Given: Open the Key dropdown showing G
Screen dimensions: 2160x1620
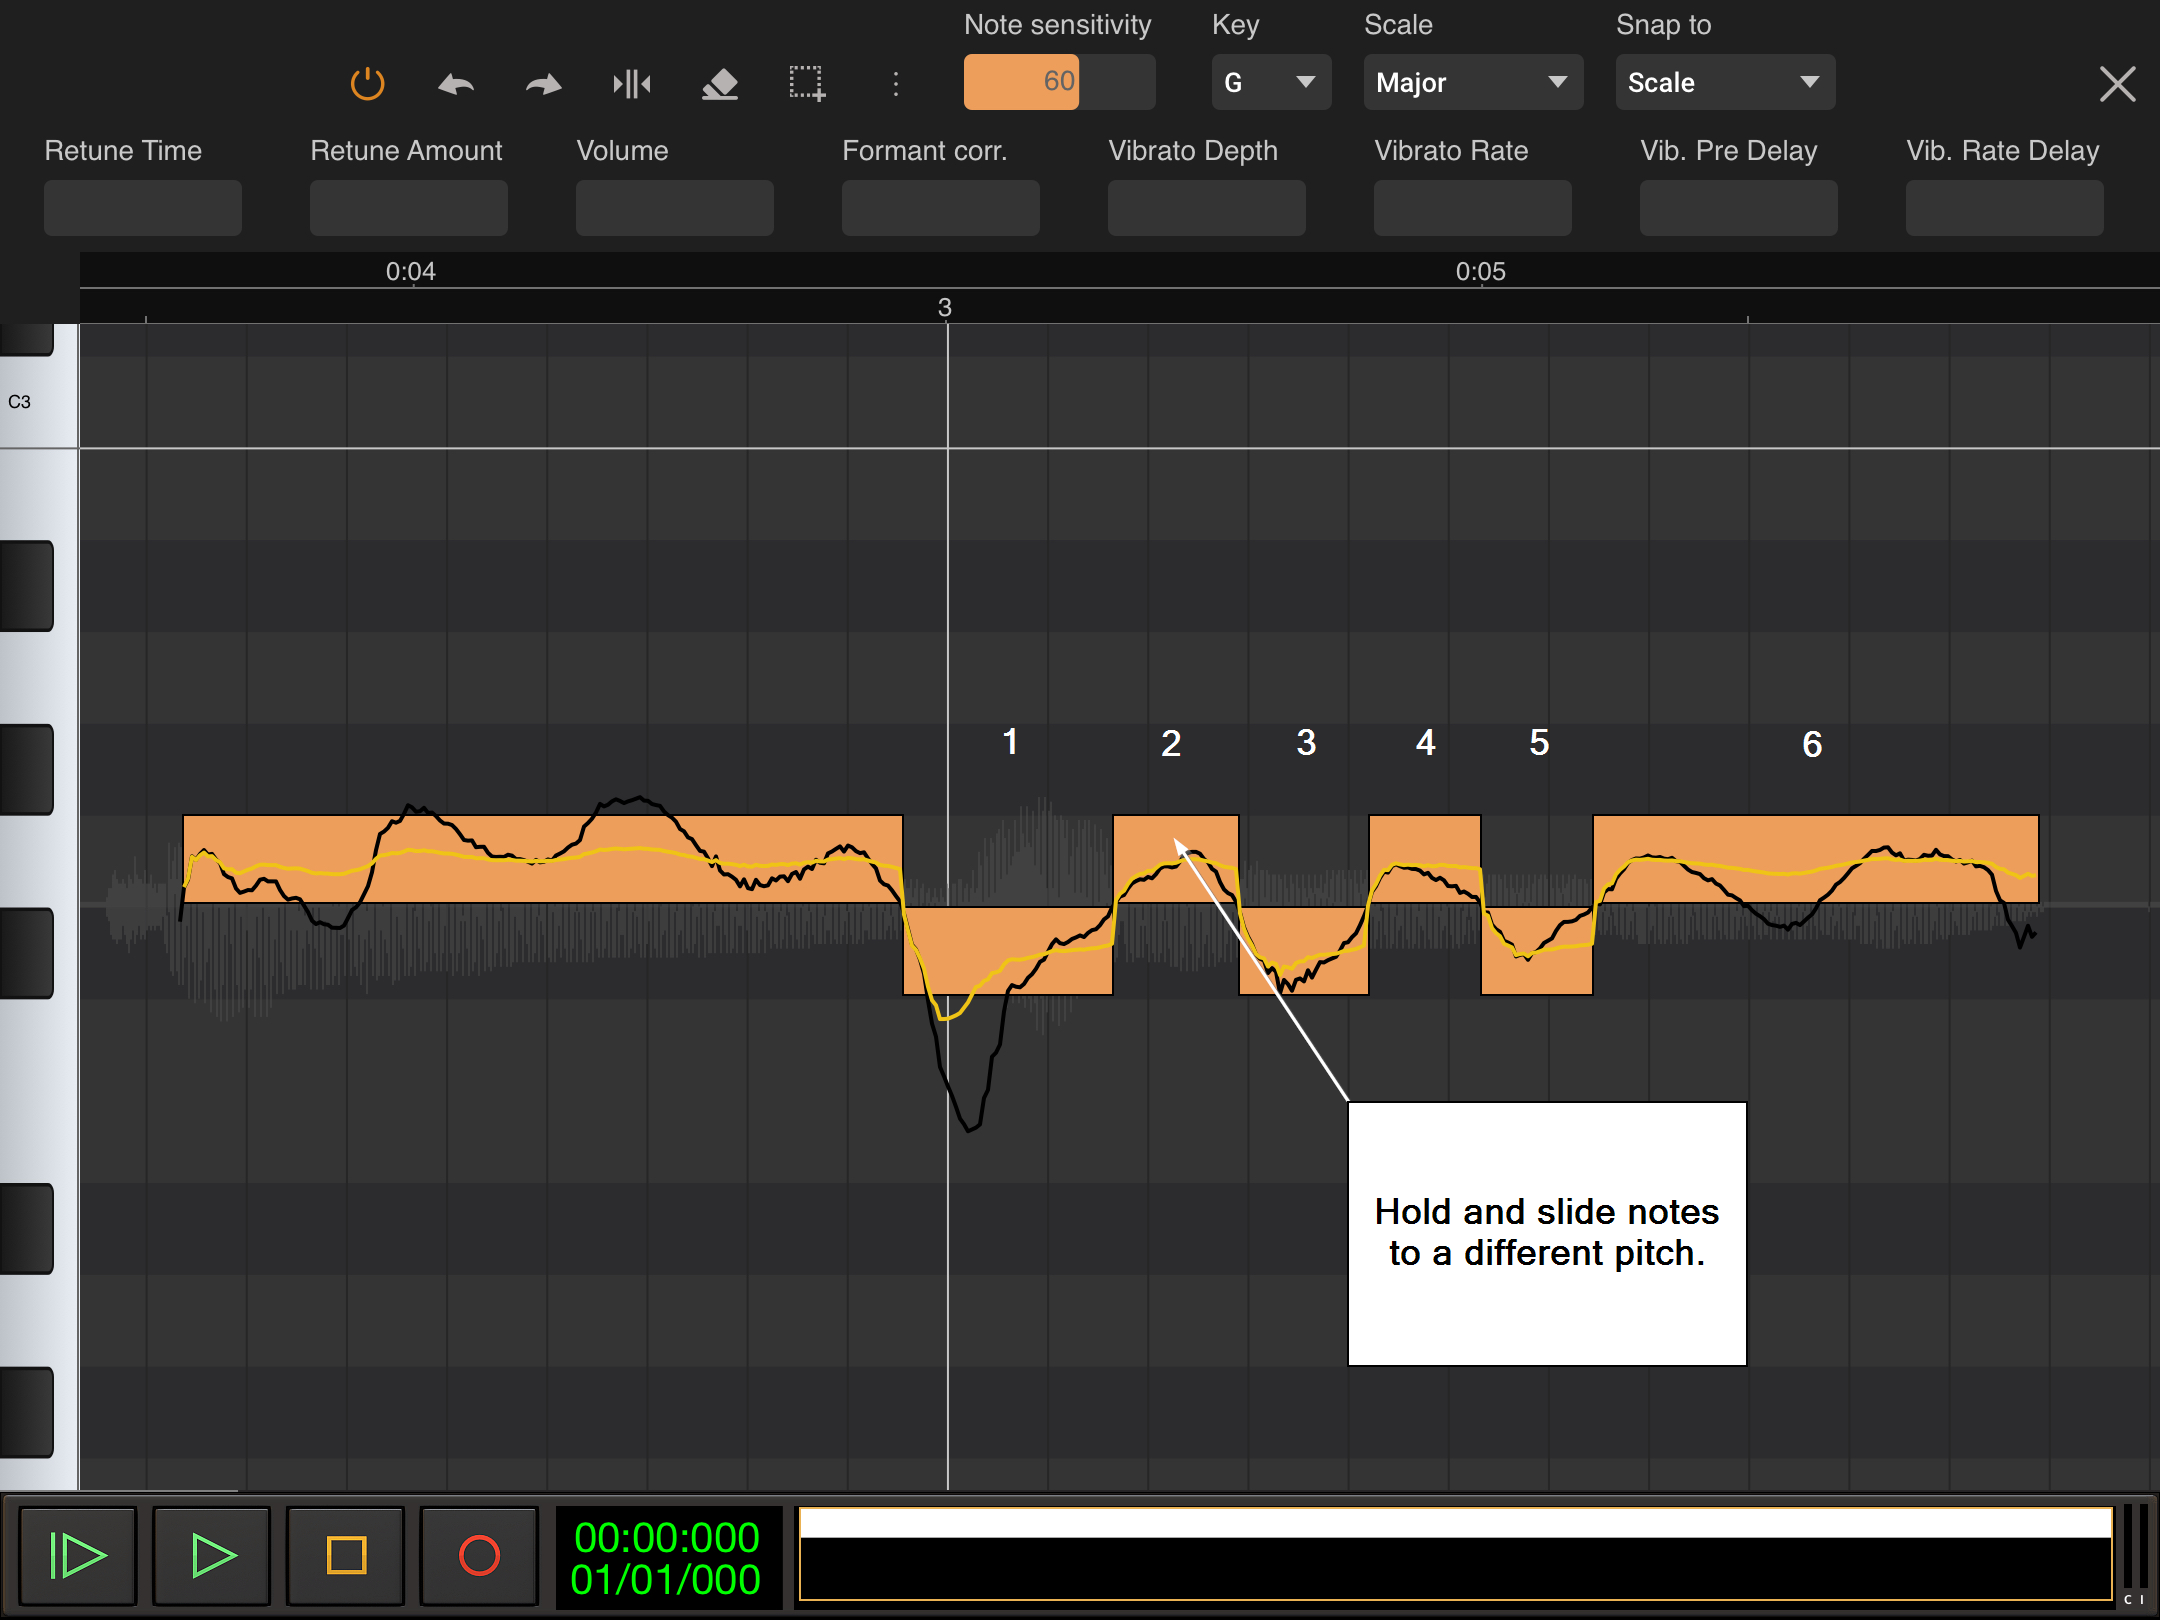Looking at the screenshot, I should click(x=1270, y=82).
